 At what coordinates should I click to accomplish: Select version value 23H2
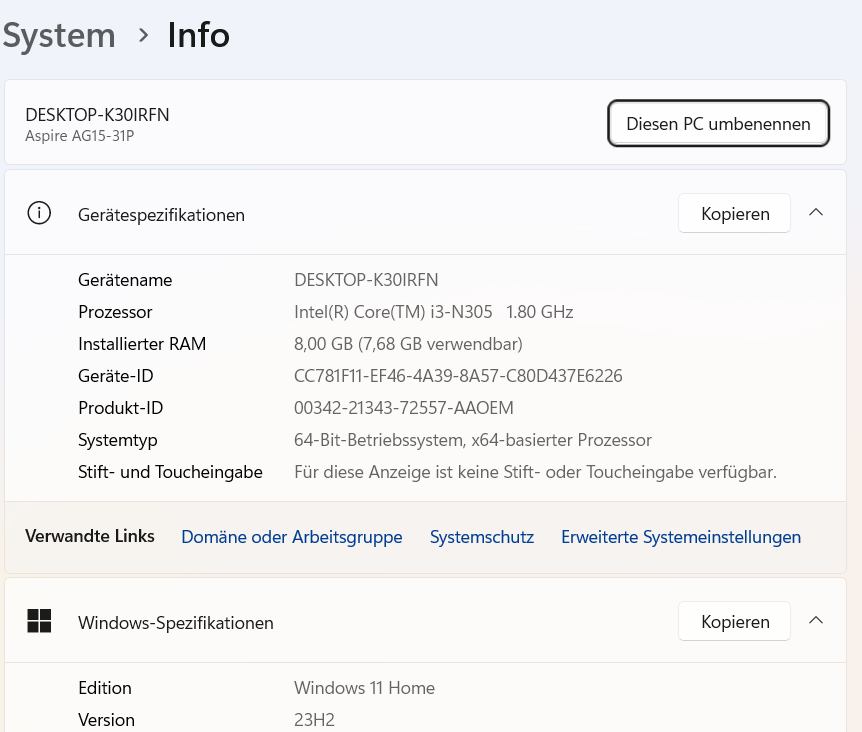[x=314, y=719]
